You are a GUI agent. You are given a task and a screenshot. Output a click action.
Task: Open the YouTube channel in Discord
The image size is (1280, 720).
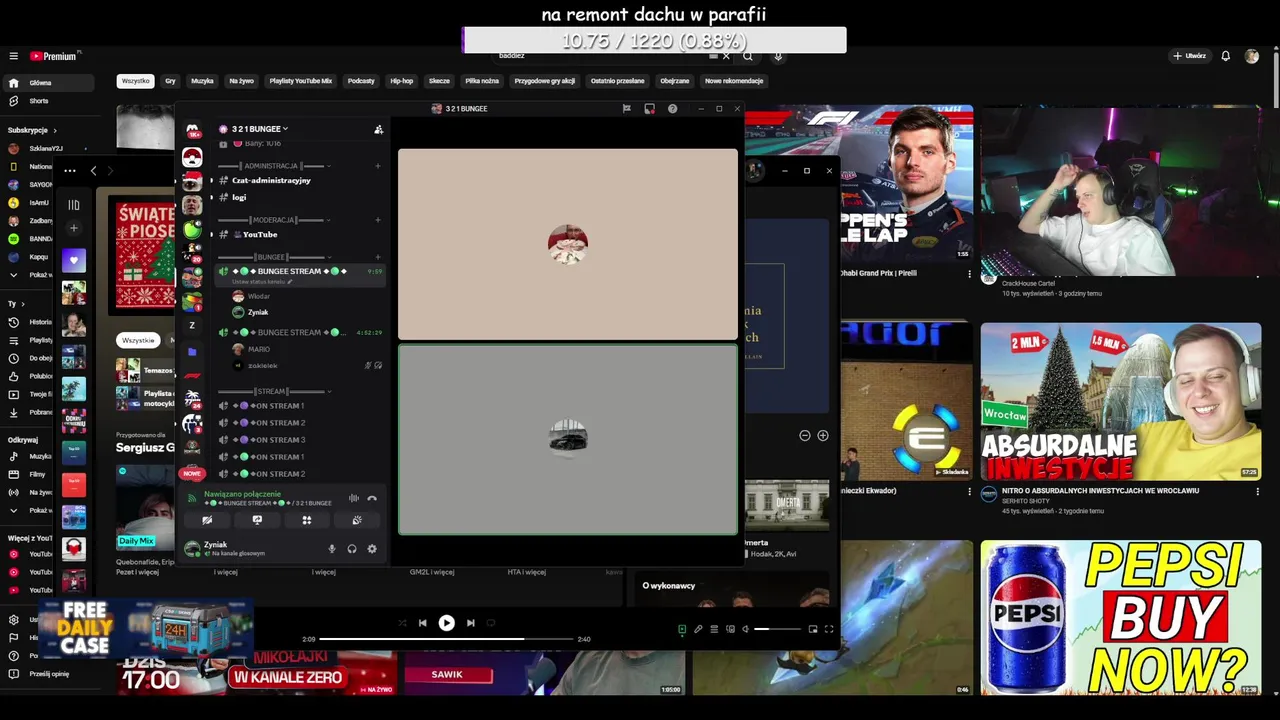(x=259, y=235)
